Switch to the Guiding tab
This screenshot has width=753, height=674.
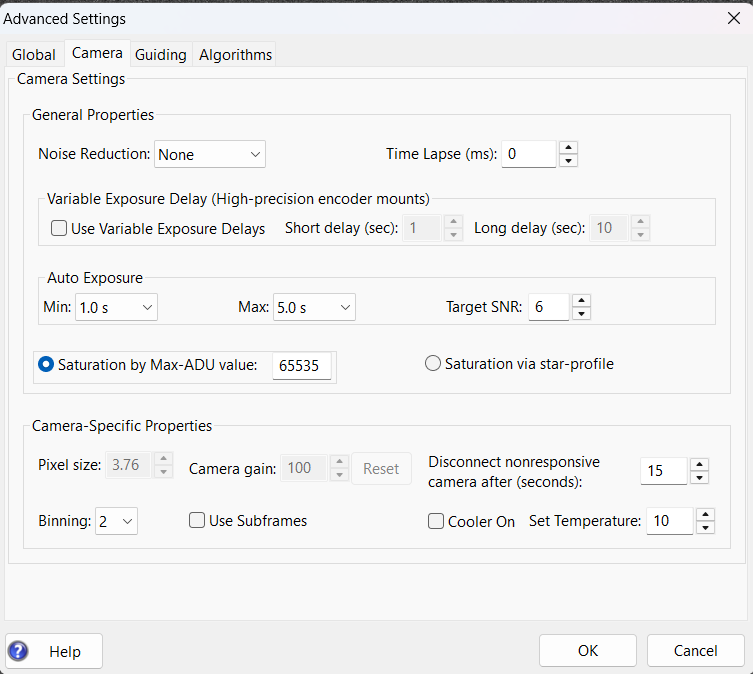point(160,55)
